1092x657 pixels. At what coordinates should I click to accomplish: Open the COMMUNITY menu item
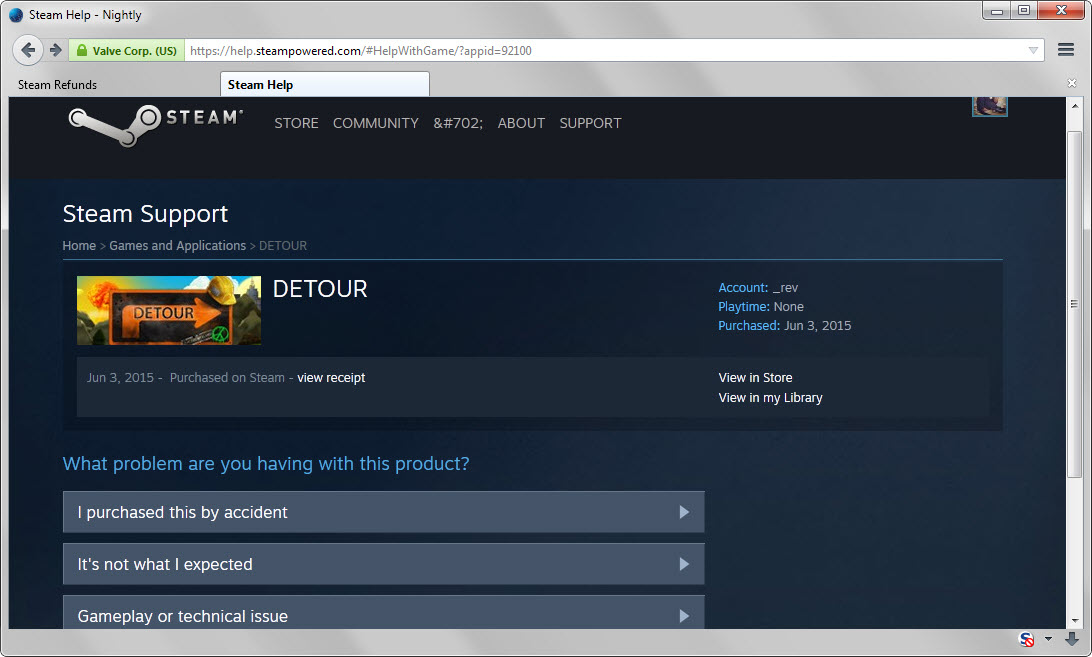pyautogui.click(x=375, y=123)
